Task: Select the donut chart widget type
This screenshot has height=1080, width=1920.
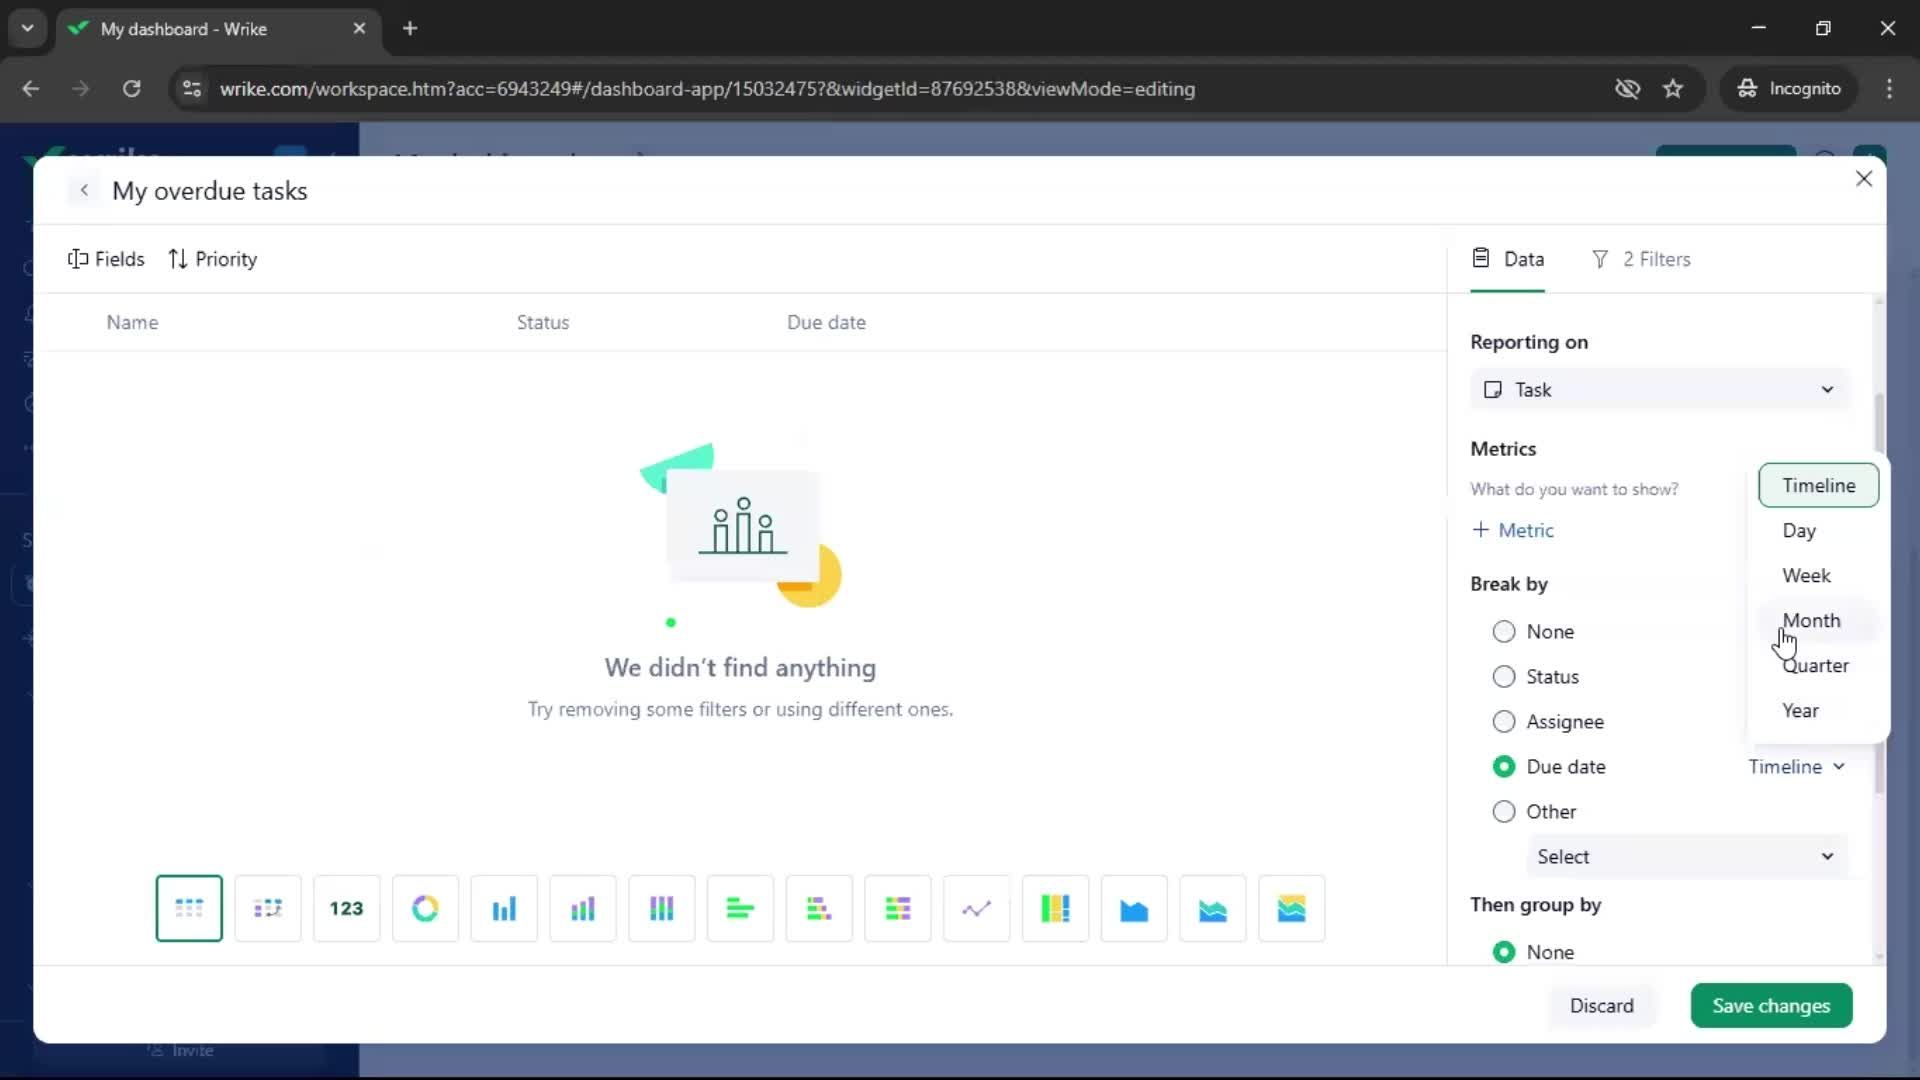Action: point(425,908)
